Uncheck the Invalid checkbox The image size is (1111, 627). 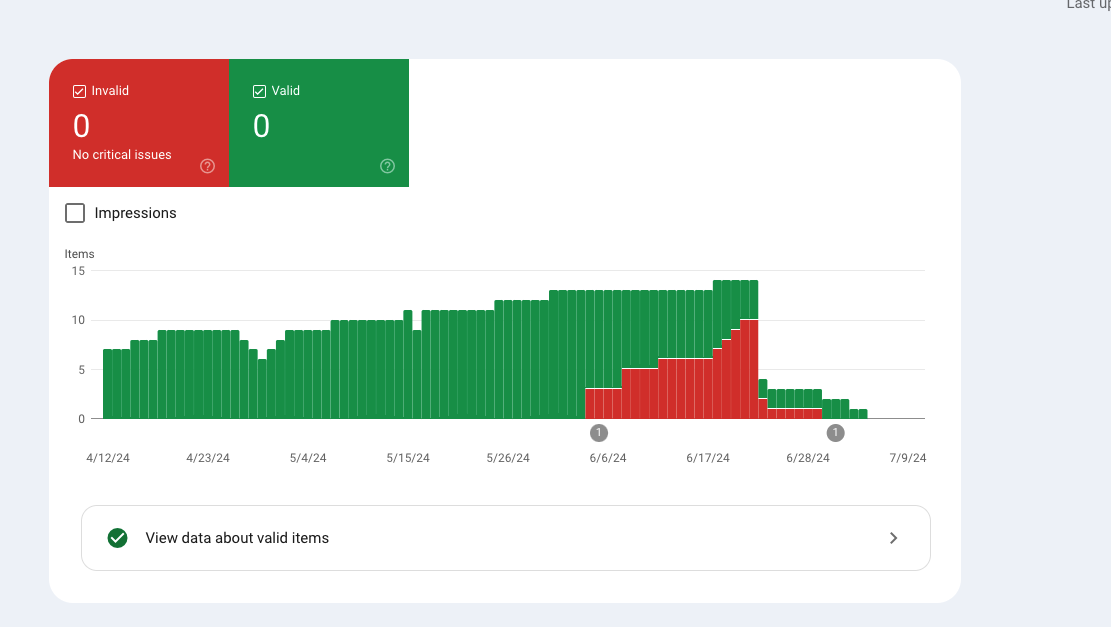coord(80,91)
